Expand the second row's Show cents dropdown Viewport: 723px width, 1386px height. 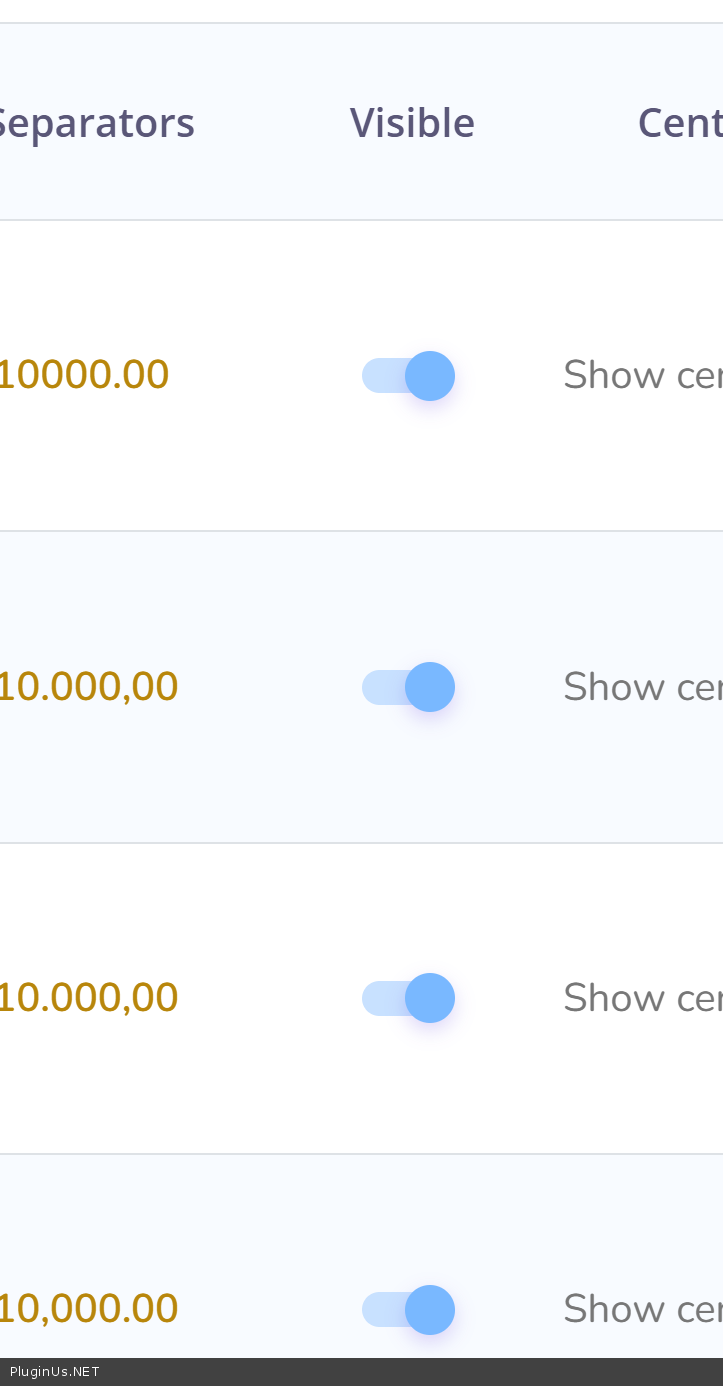click(x=642, y=687)
